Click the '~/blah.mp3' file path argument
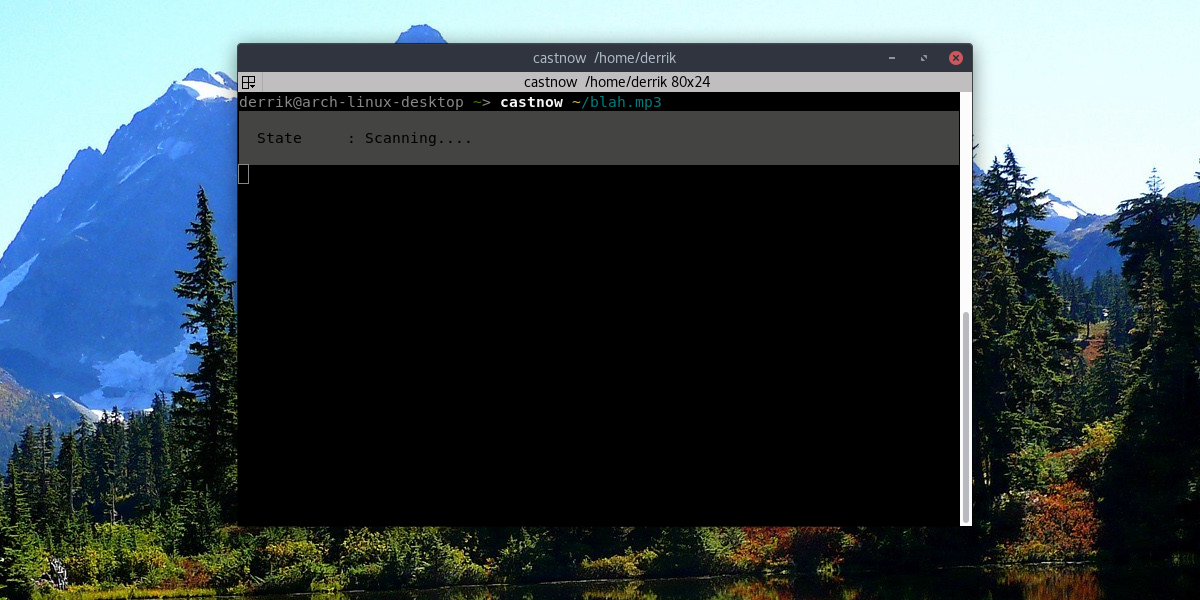Screen dimensions: 1200x600 pos(616,102)
